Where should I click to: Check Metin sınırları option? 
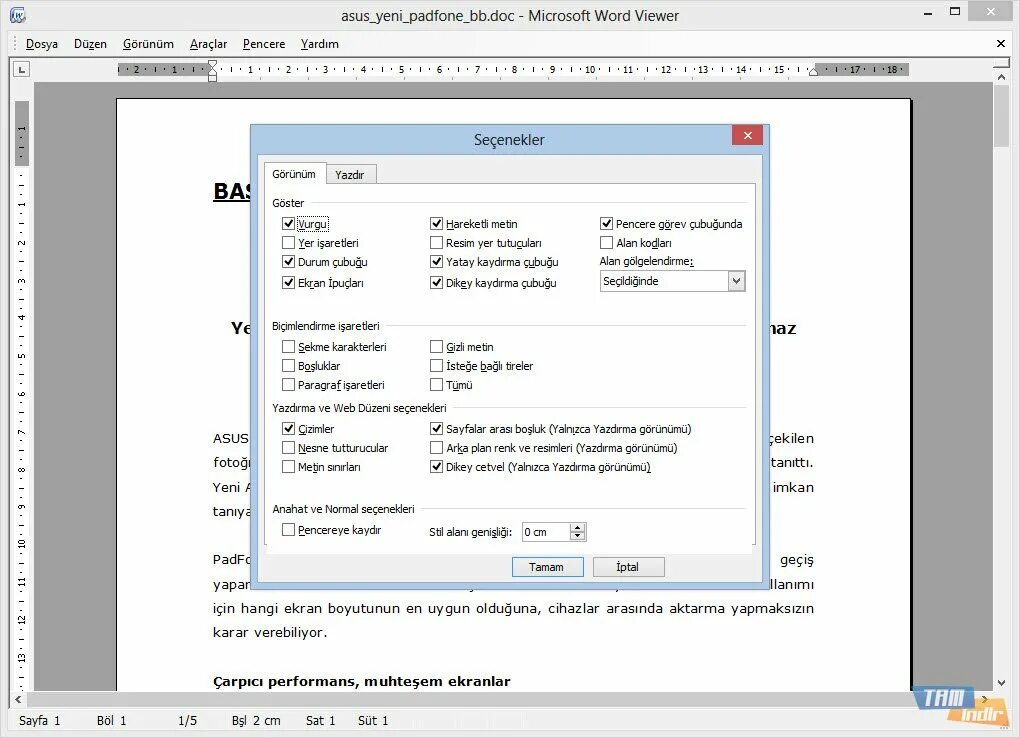click(x=288, y=467)
